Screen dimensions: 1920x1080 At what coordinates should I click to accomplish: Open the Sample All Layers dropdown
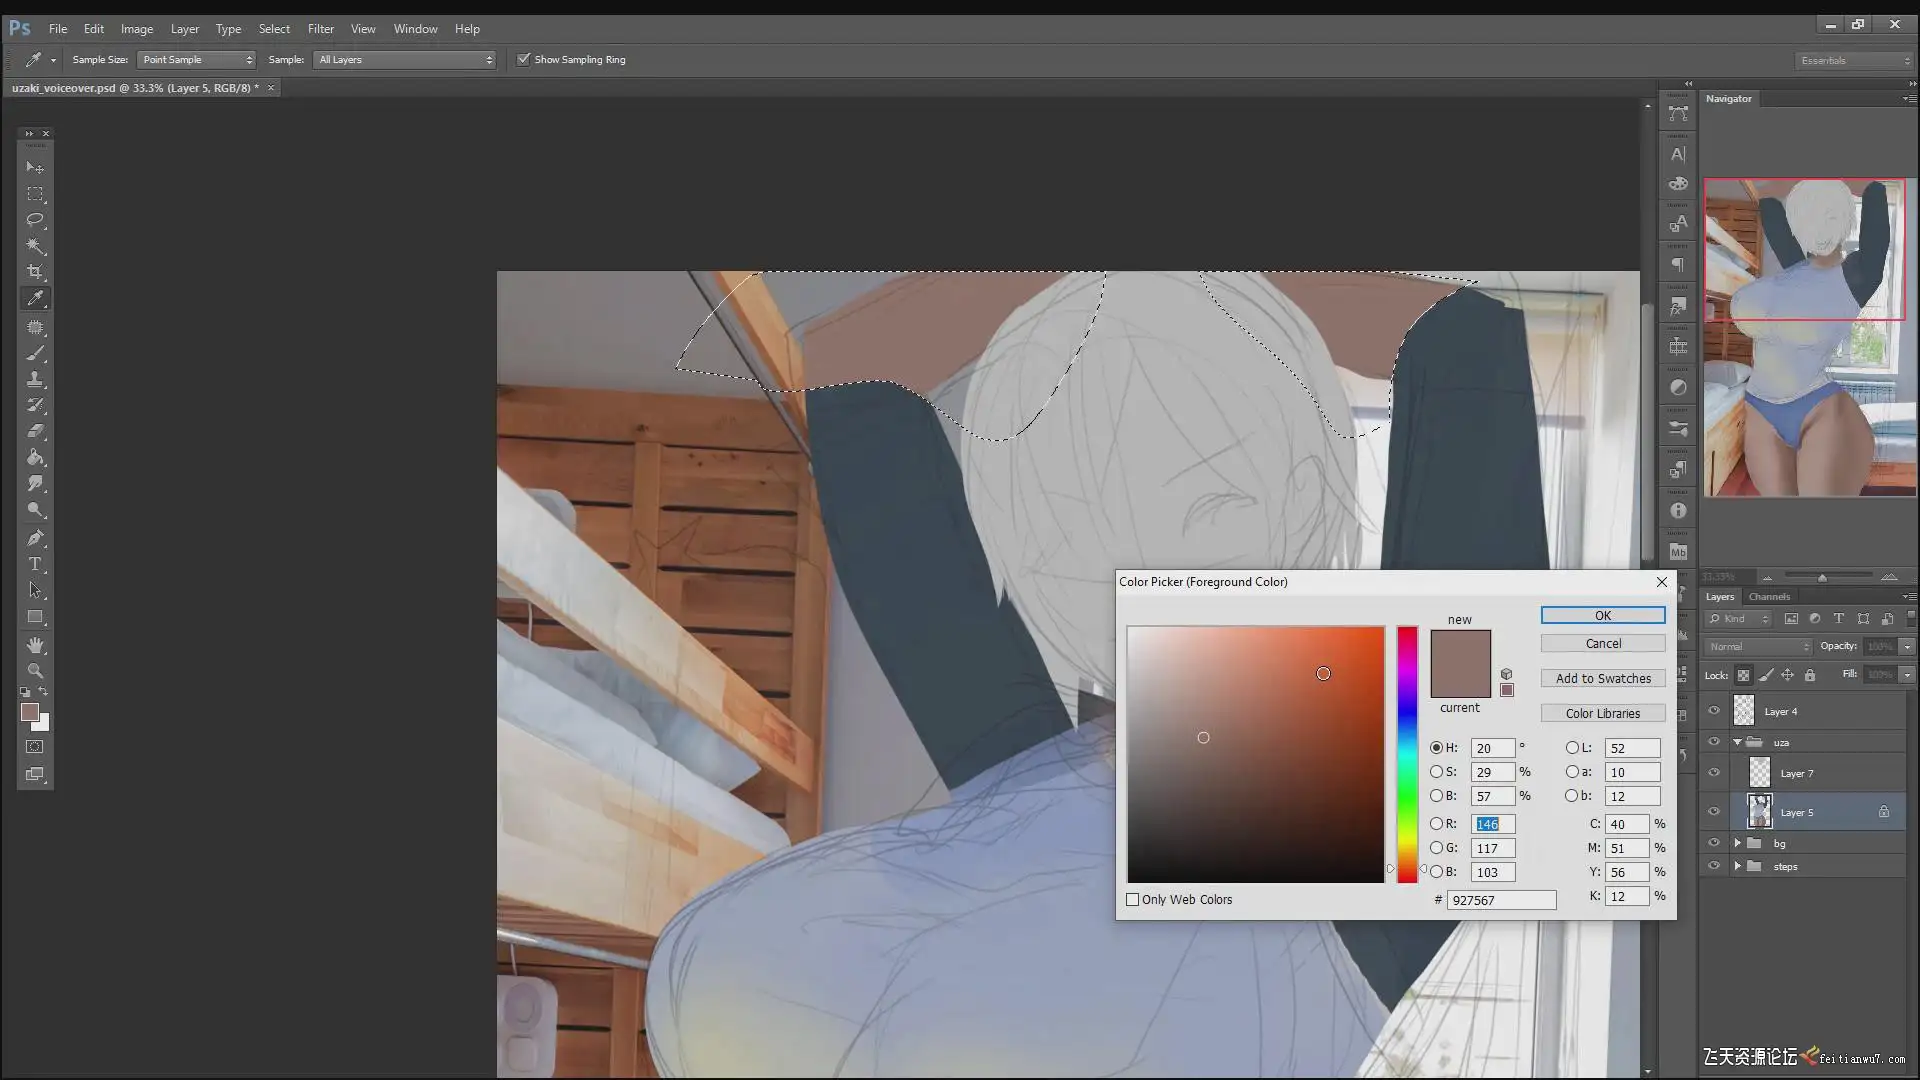405,60
